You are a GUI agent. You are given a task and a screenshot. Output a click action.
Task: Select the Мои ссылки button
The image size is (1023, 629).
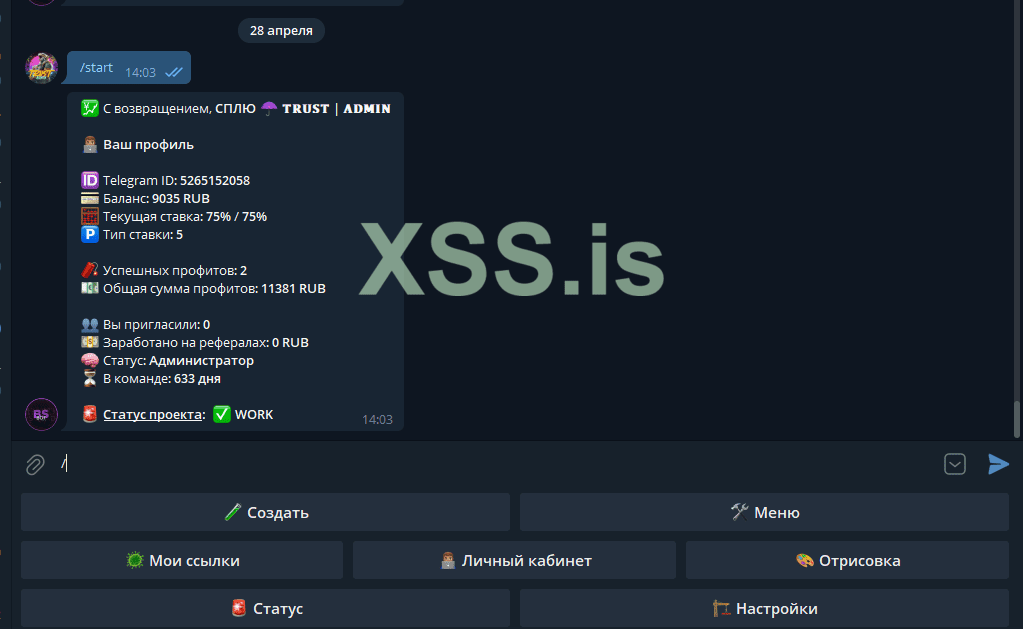point(182,560)
